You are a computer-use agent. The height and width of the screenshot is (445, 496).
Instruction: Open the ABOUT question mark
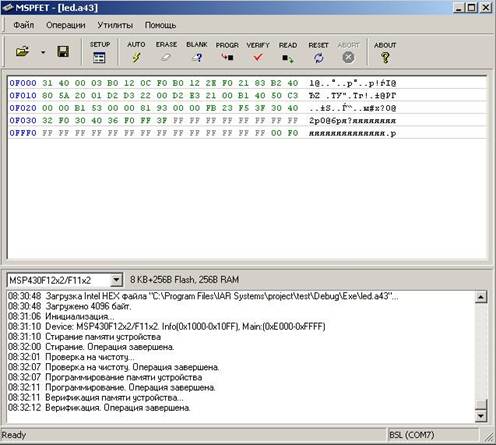point(385,52)
